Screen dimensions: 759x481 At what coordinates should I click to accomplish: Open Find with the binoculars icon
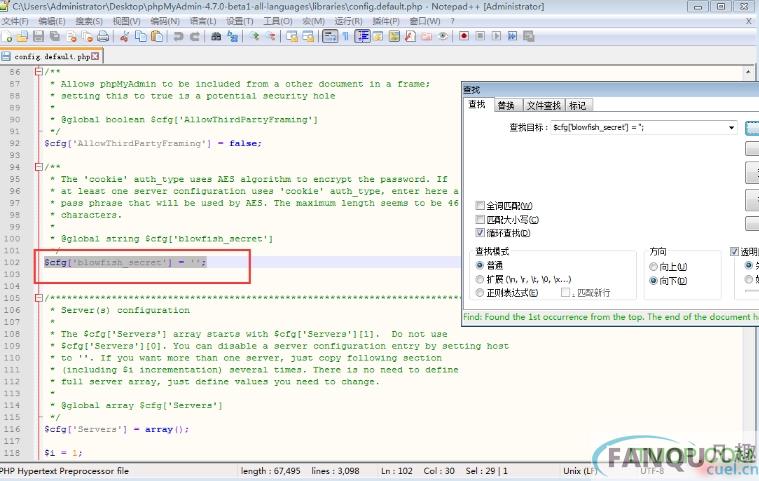tap(216, 36)
